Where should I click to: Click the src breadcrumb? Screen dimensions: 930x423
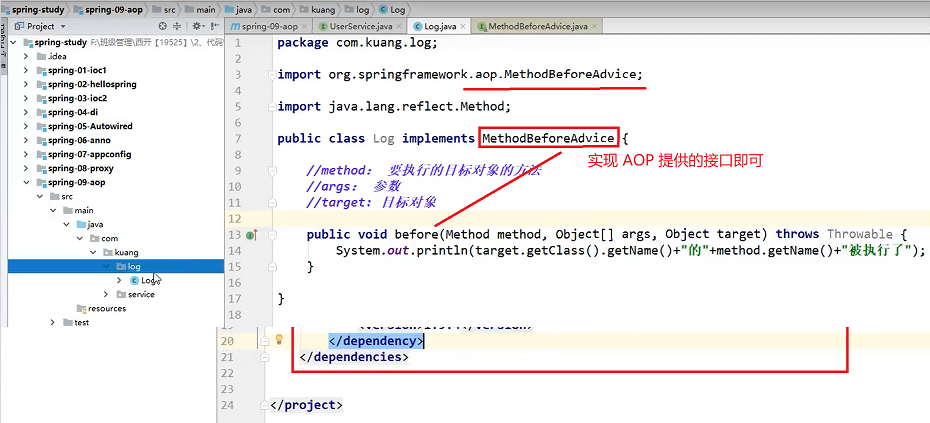click(x=165, y=9)
